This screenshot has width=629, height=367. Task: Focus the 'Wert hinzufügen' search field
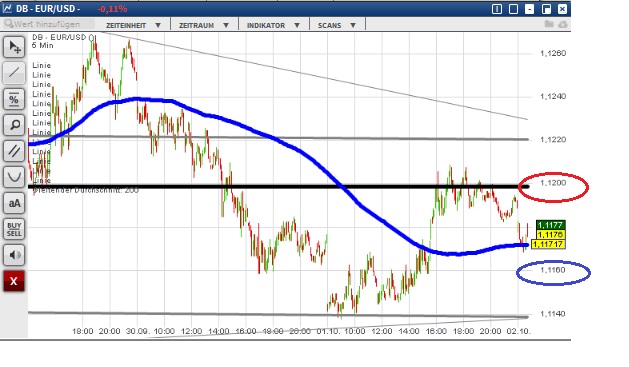coord(48,24)
